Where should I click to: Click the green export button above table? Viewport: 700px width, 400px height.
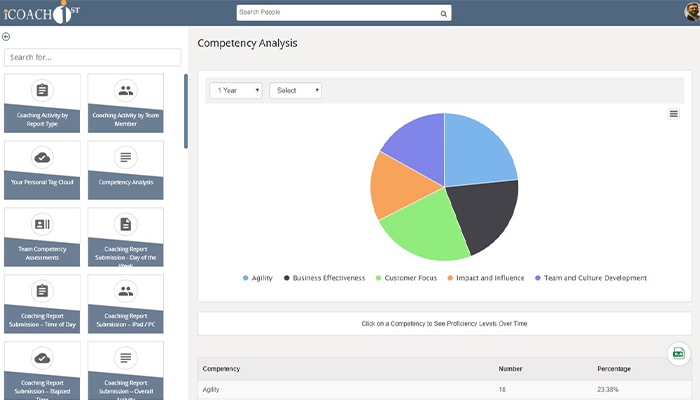[x=678, y=354]
